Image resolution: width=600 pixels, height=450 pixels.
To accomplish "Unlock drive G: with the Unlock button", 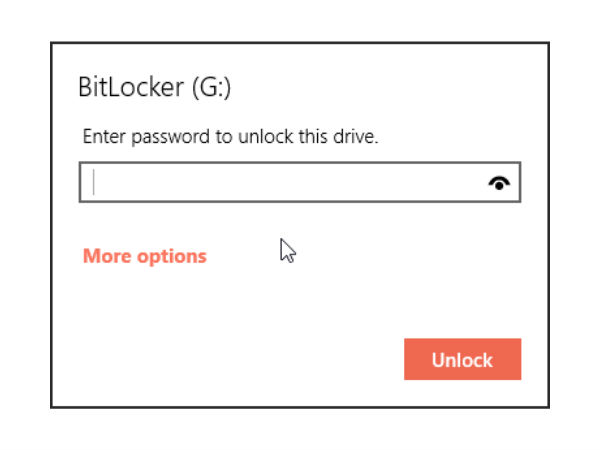I will point(462,359).
